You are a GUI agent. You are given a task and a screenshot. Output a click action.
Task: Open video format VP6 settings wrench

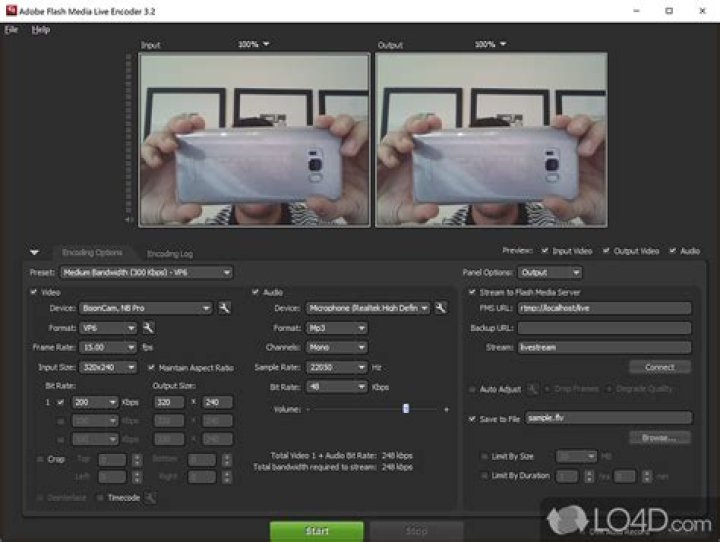[x=147, y=327]
